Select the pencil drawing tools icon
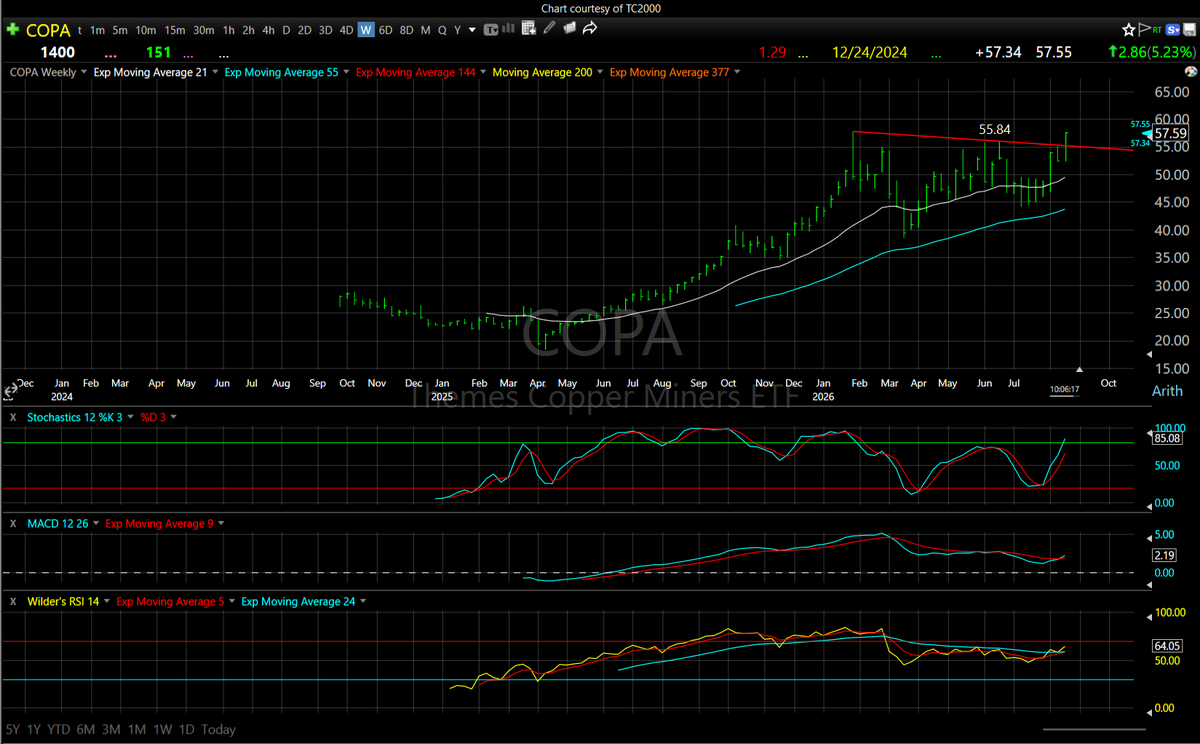 [x=549, y=29]
